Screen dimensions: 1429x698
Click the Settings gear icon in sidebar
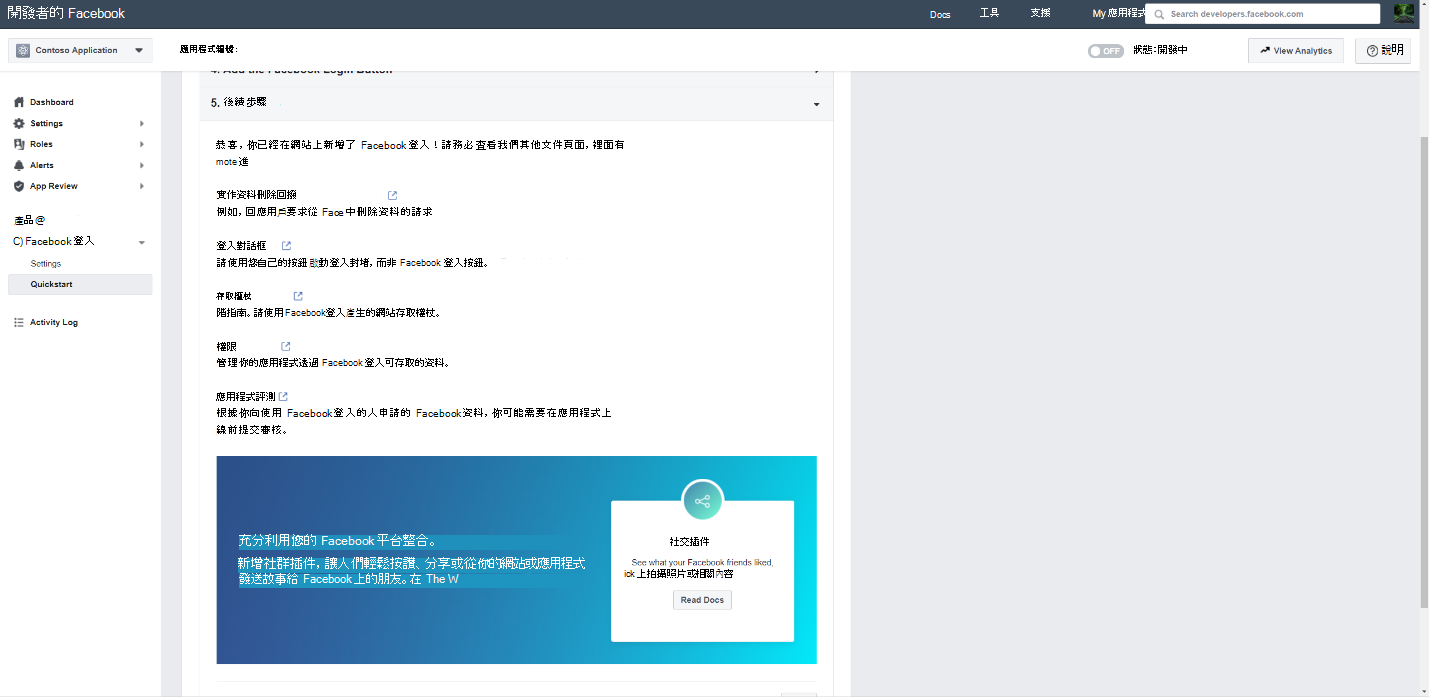(x=19, y=123)
